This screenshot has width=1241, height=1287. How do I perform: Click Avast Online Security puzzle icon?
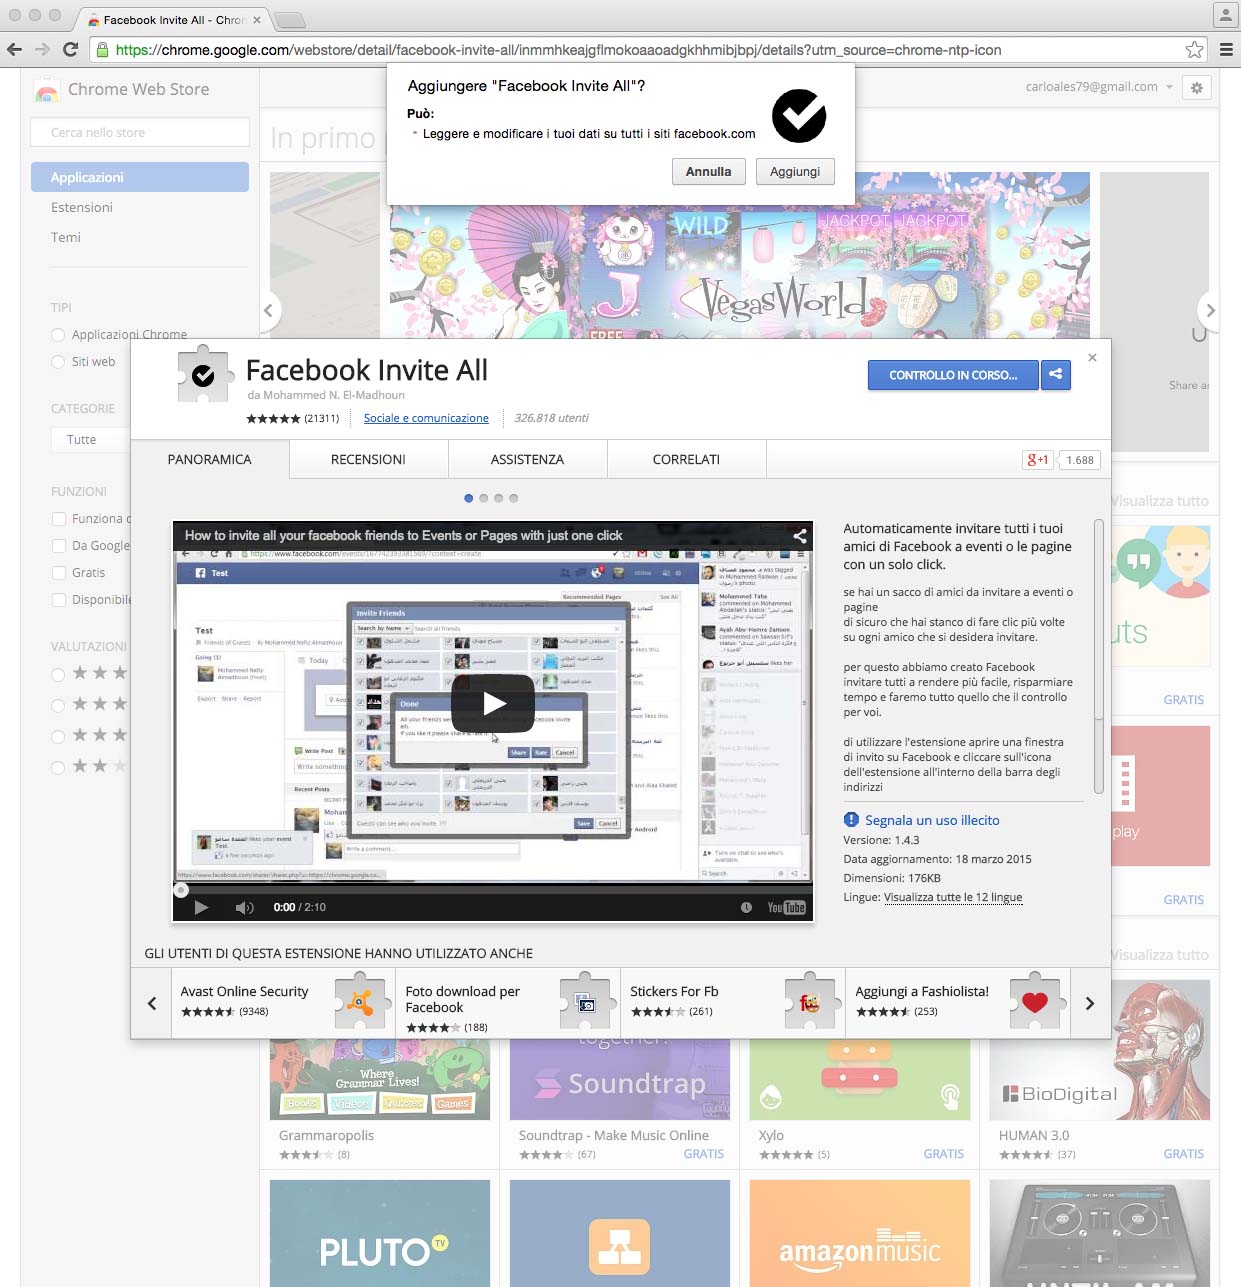(360, 1001)
